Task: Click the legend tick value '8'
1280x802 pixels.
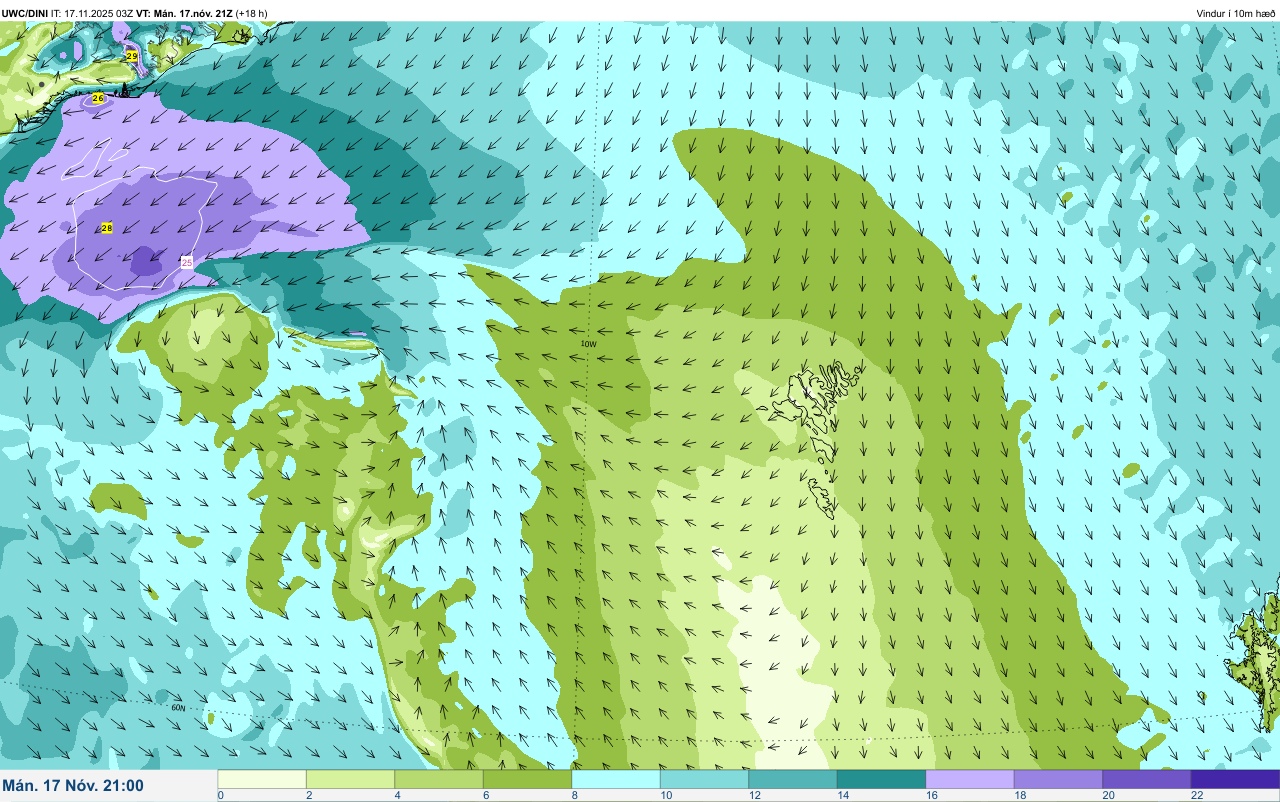Action: (574, 795)
